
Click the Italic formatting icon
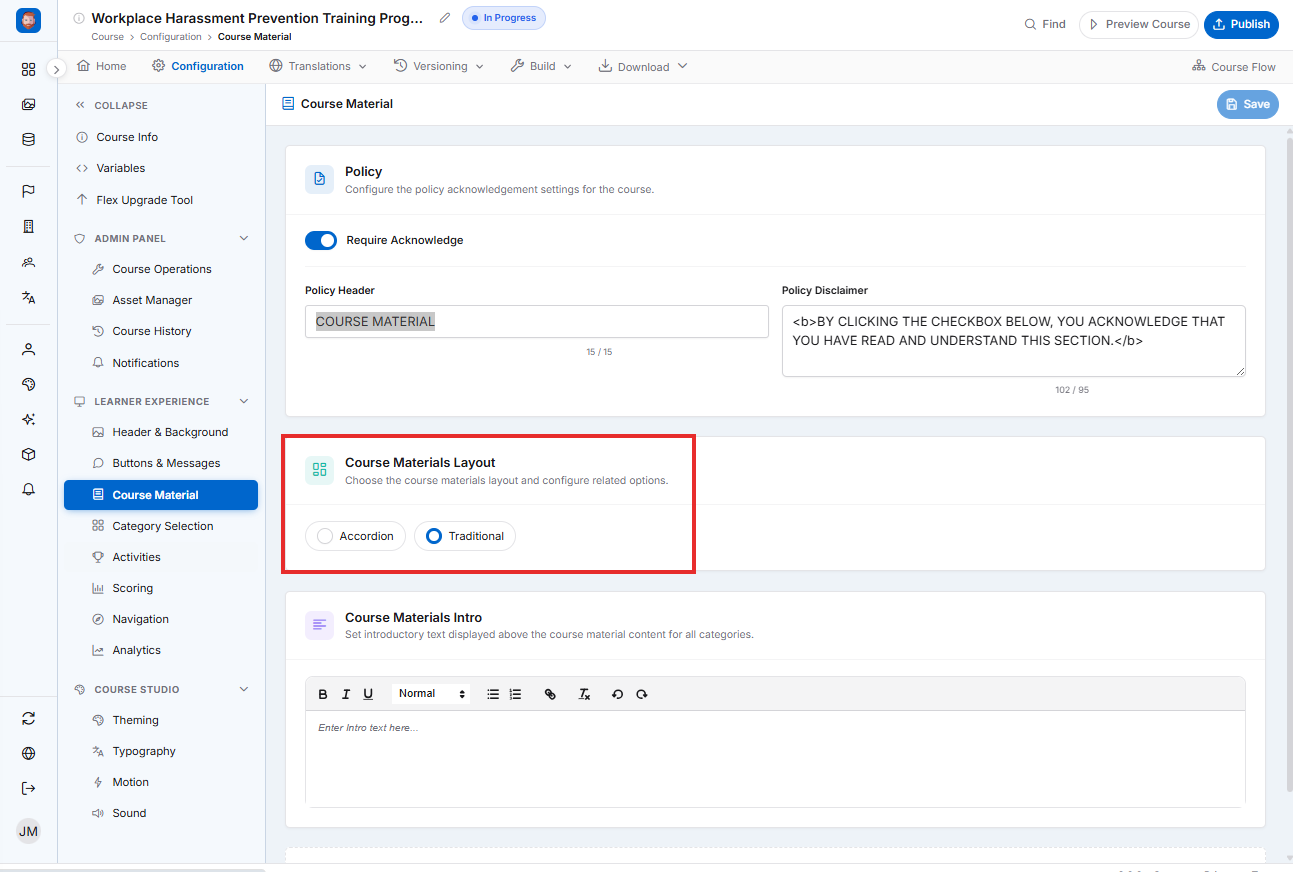coord(346,694)
